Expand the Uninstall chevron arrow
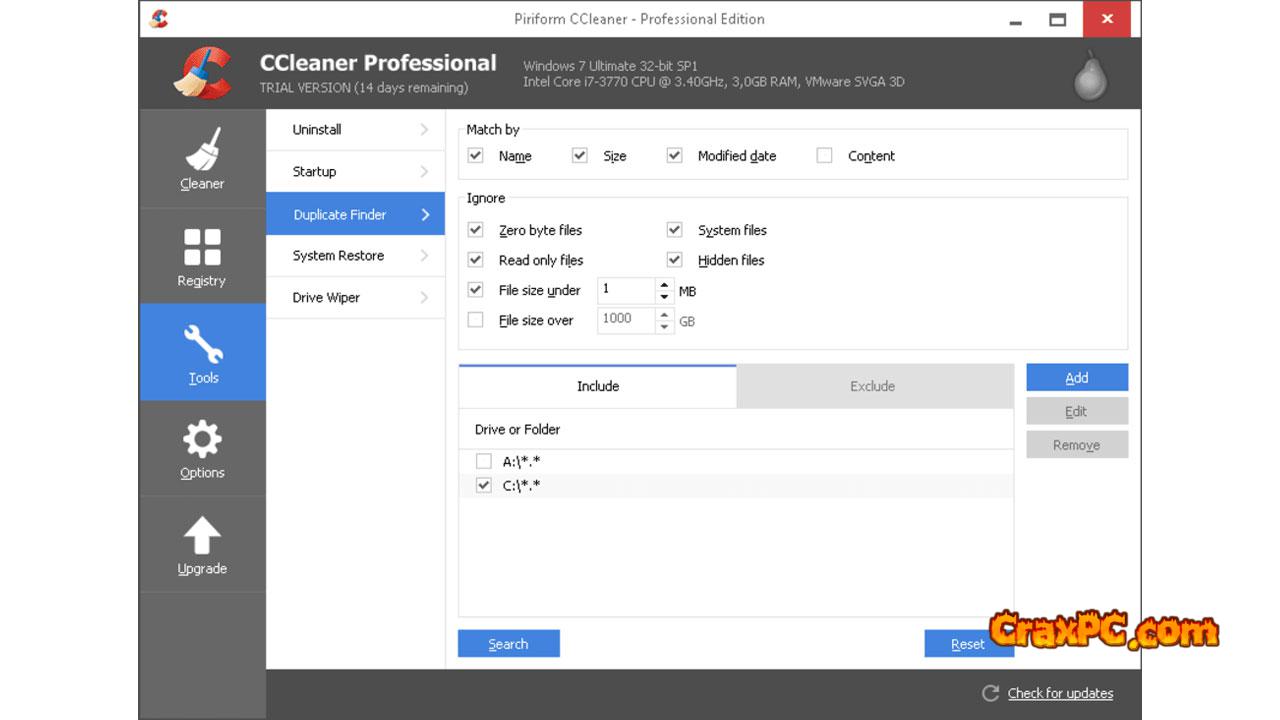 coord(424,130)
